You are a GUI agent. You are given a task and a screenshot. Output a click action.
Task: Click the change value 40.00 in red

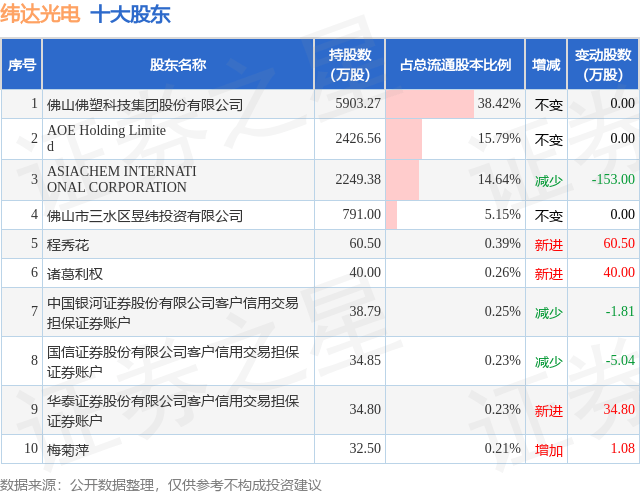pos(619,272)
